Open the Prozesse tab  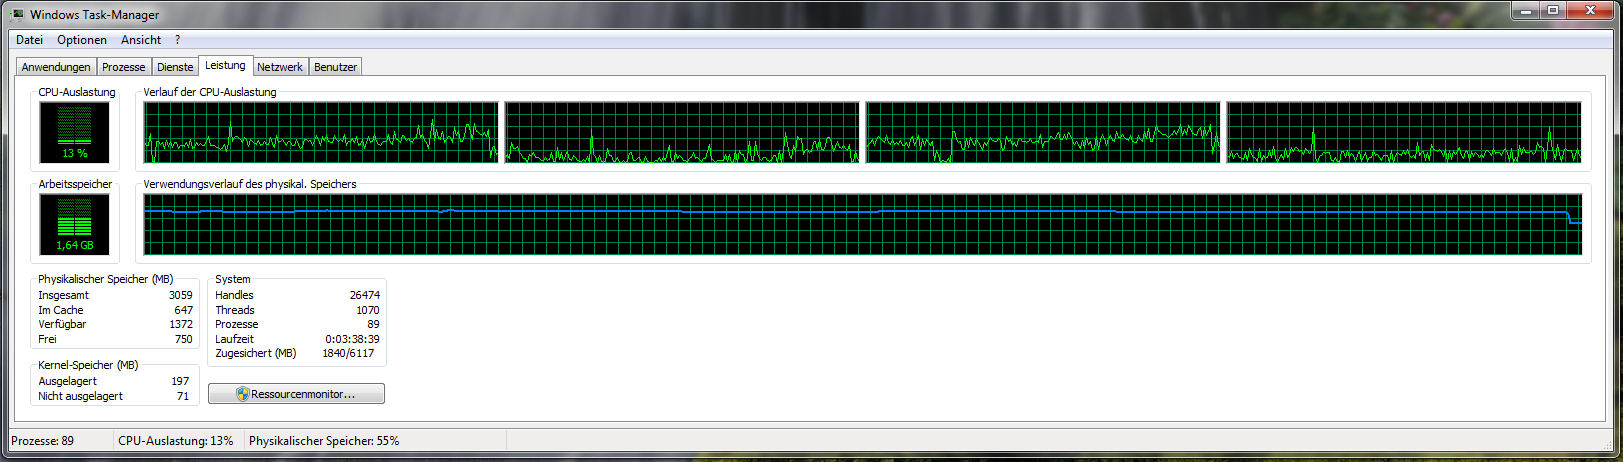tap(123, 67)
